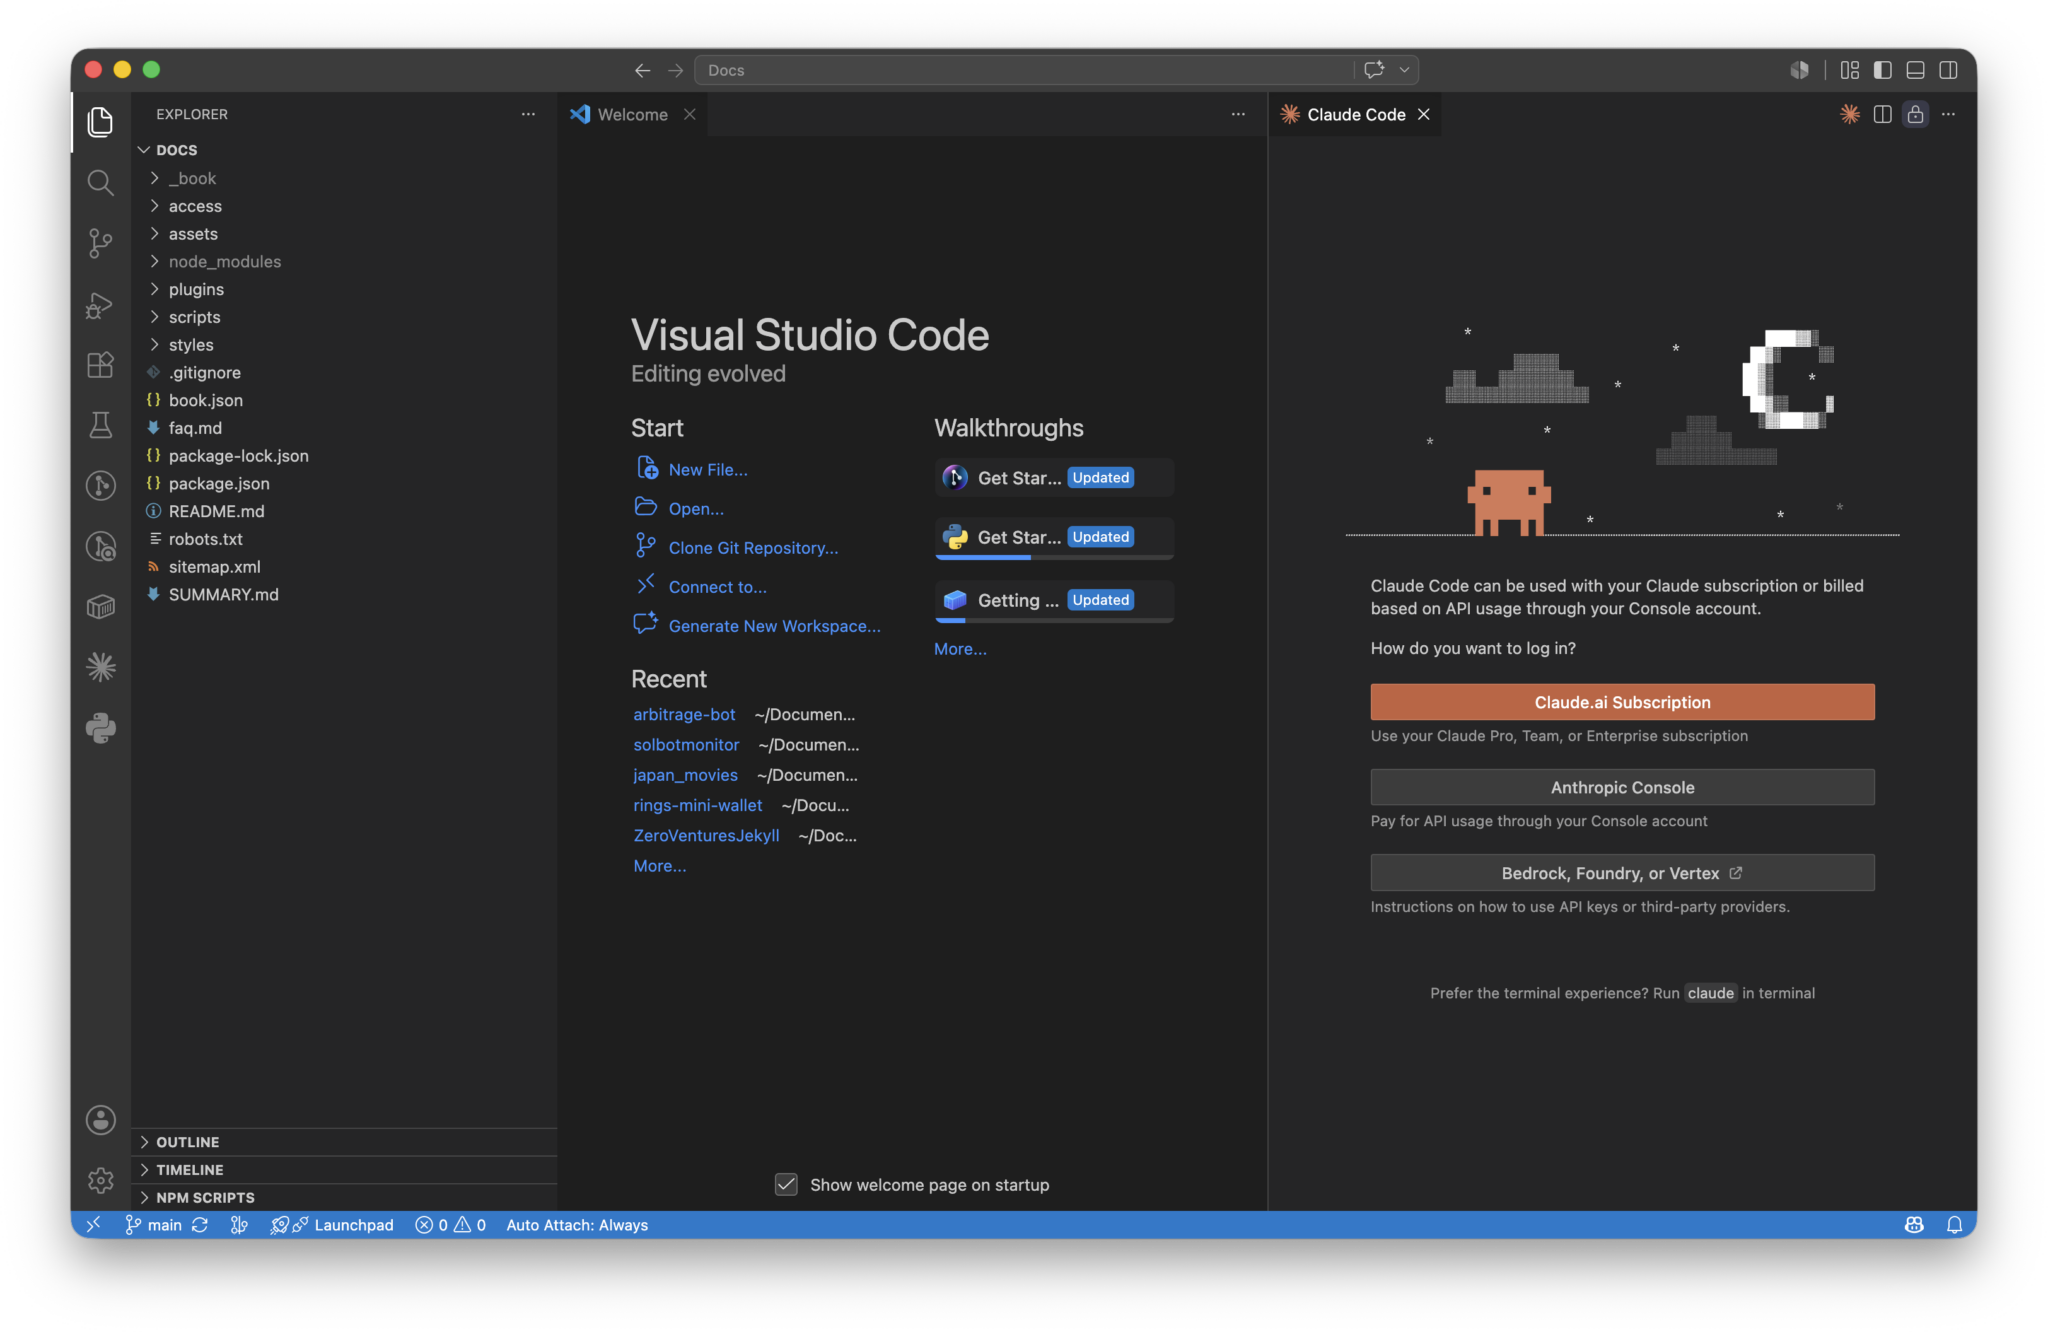The image size is (2048, 1332).
Task: Open the Search view in activity bar
Action: click(x=100, y=182)
